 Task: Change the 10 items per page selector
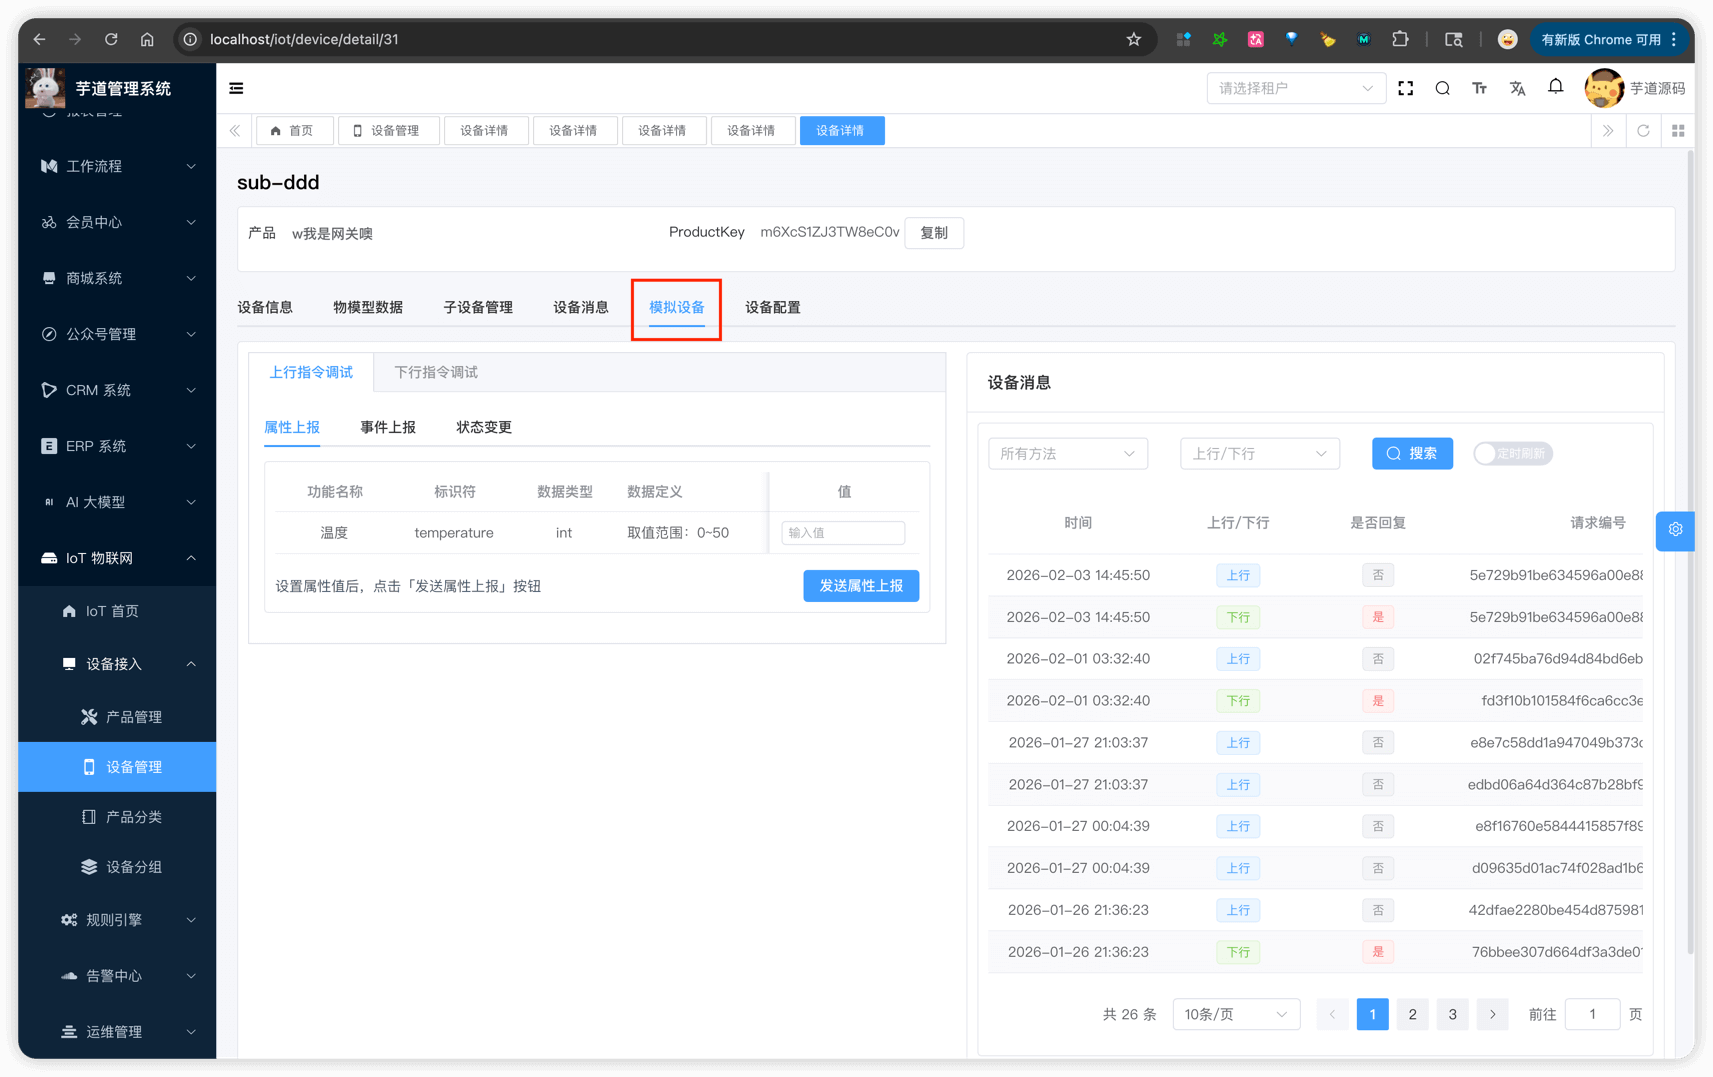point(1235,1014)
